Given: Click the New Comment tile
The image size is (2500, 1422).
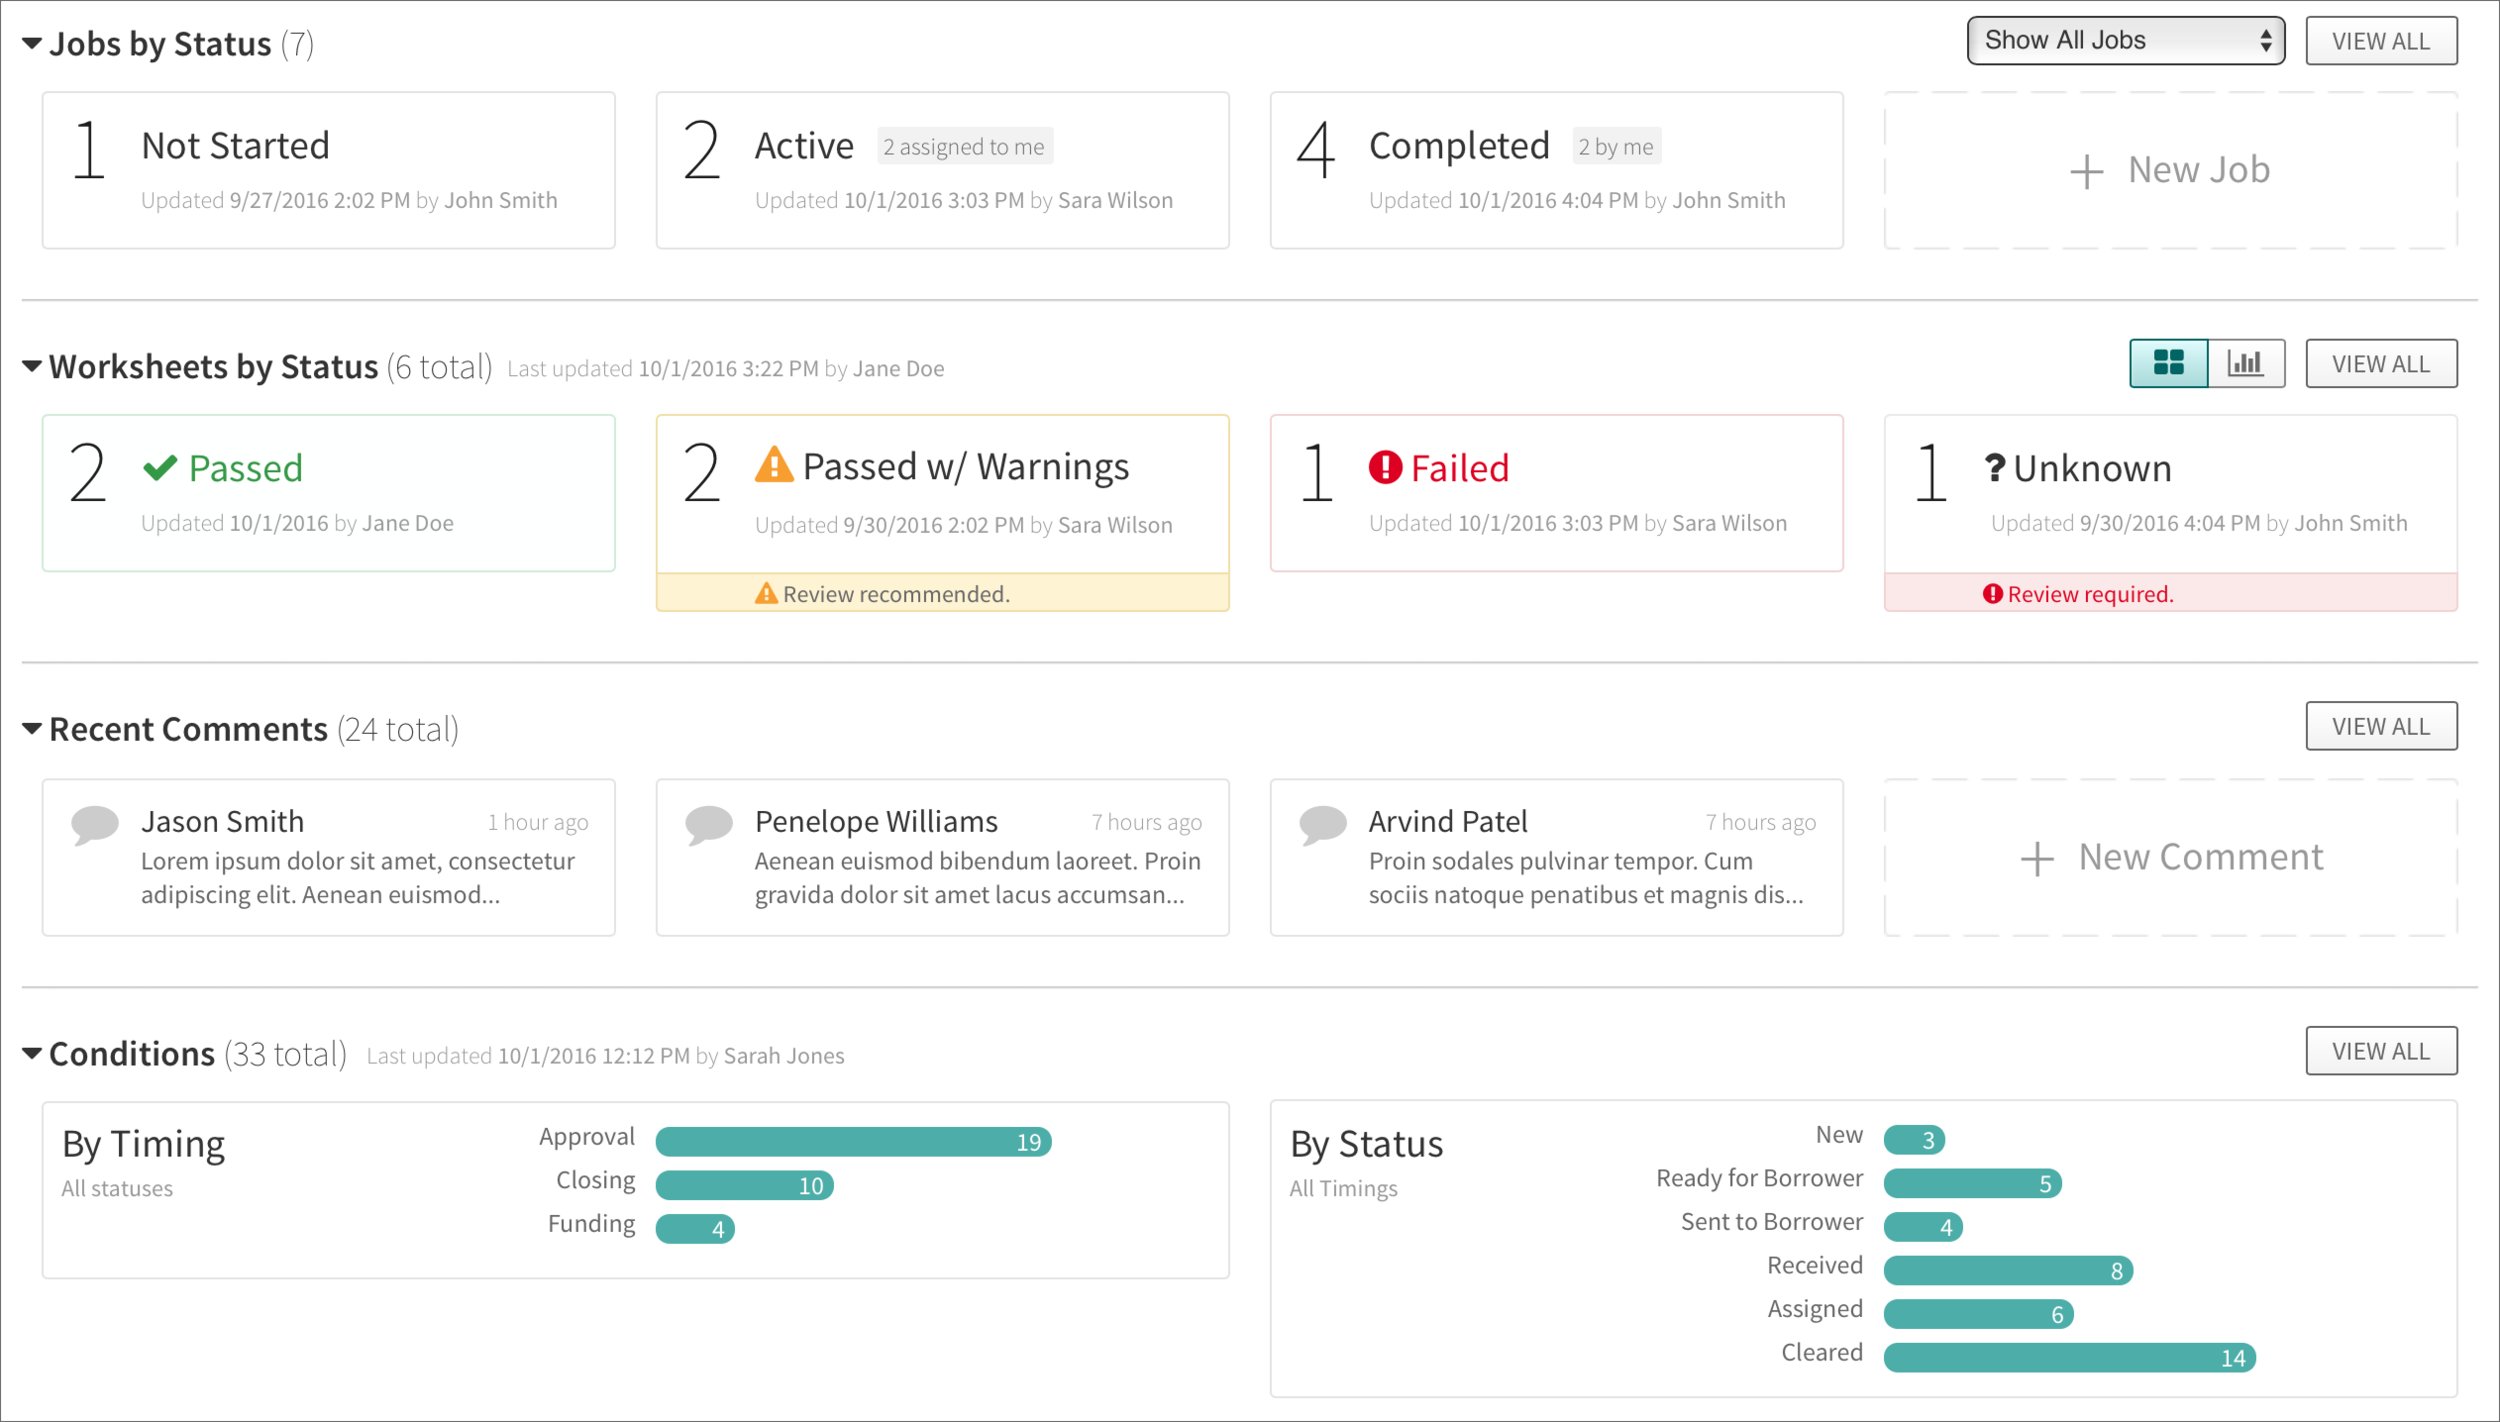Looking at the screenshot, I should click(x=2170, y=856).
